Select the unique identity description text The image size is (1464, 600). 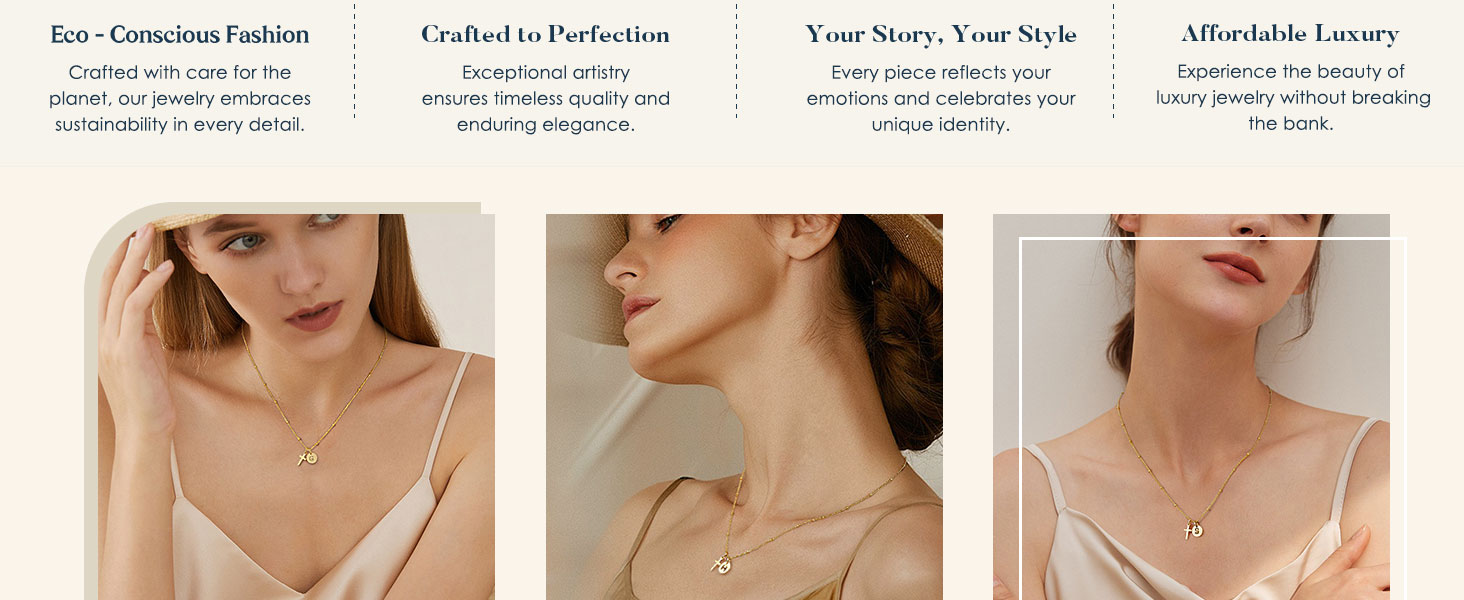click(x=941, y=98)
